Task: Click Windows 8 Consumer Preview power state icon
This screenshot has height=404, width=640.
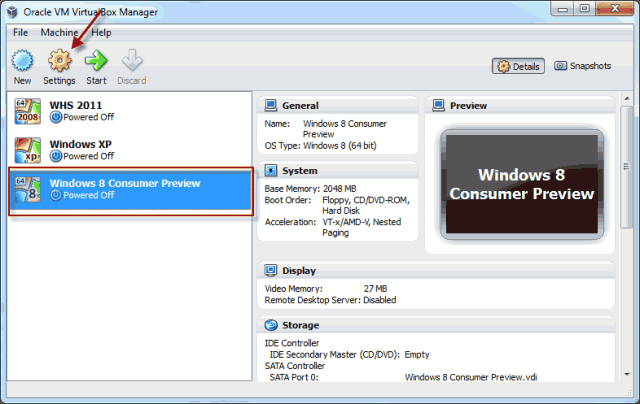Action: [x=56, y=195]
